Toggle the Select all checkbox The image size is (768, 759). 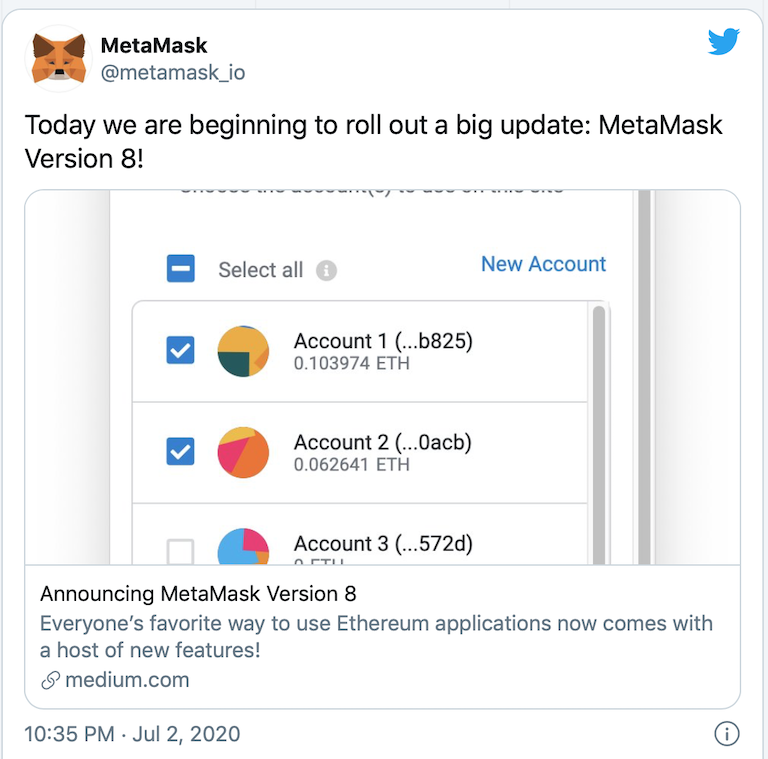[x=181, y=270]
